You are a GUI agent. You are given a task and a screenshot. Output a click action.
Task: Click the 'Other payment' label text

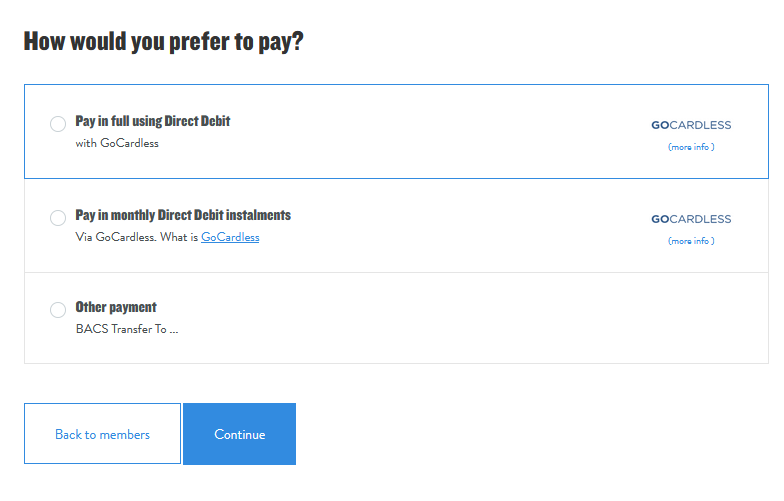point(116,307)
